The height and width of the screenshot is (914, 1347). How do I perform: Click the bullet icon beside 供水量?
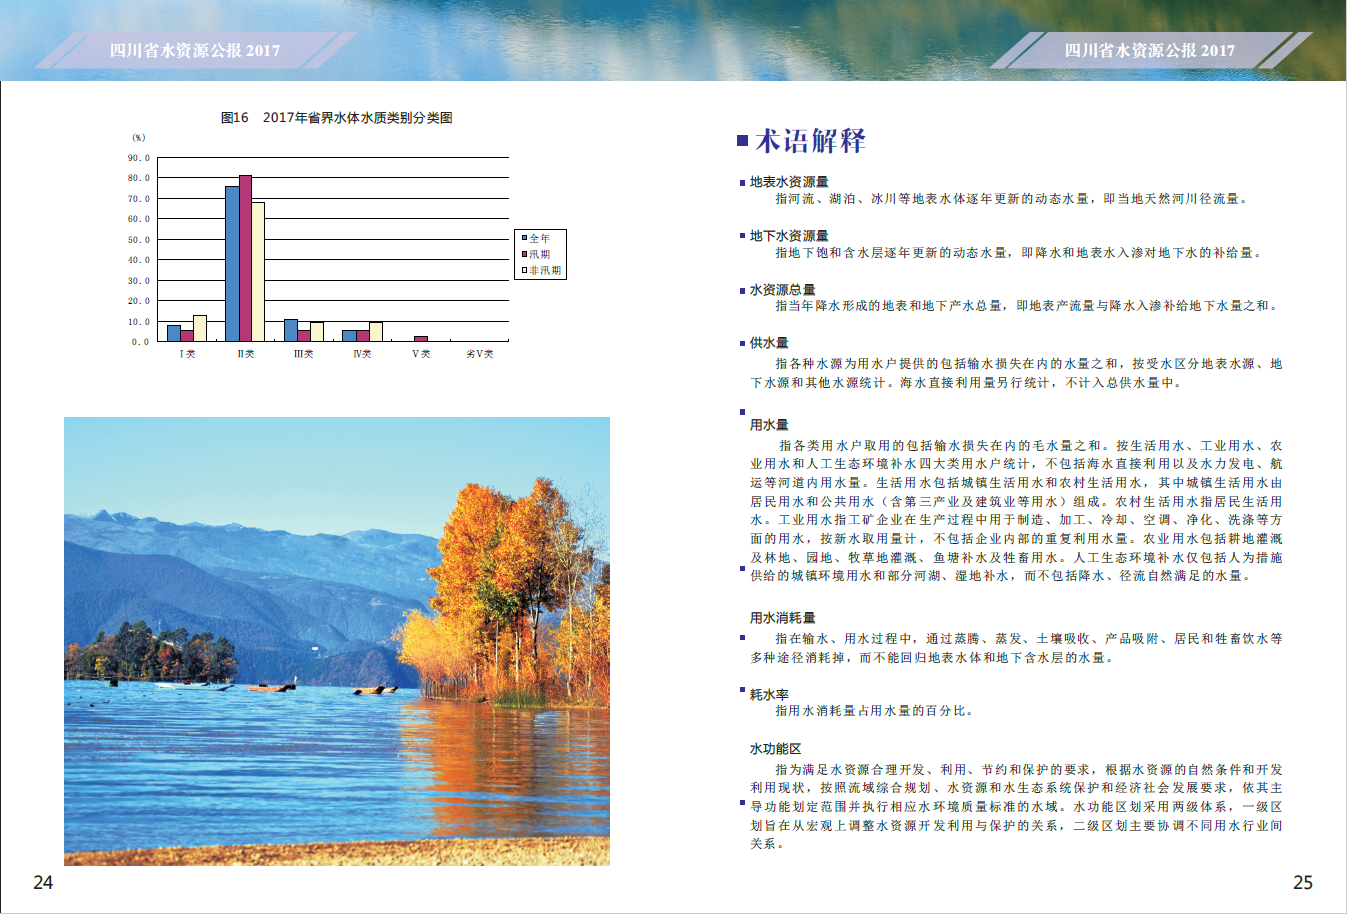point(742,343)
